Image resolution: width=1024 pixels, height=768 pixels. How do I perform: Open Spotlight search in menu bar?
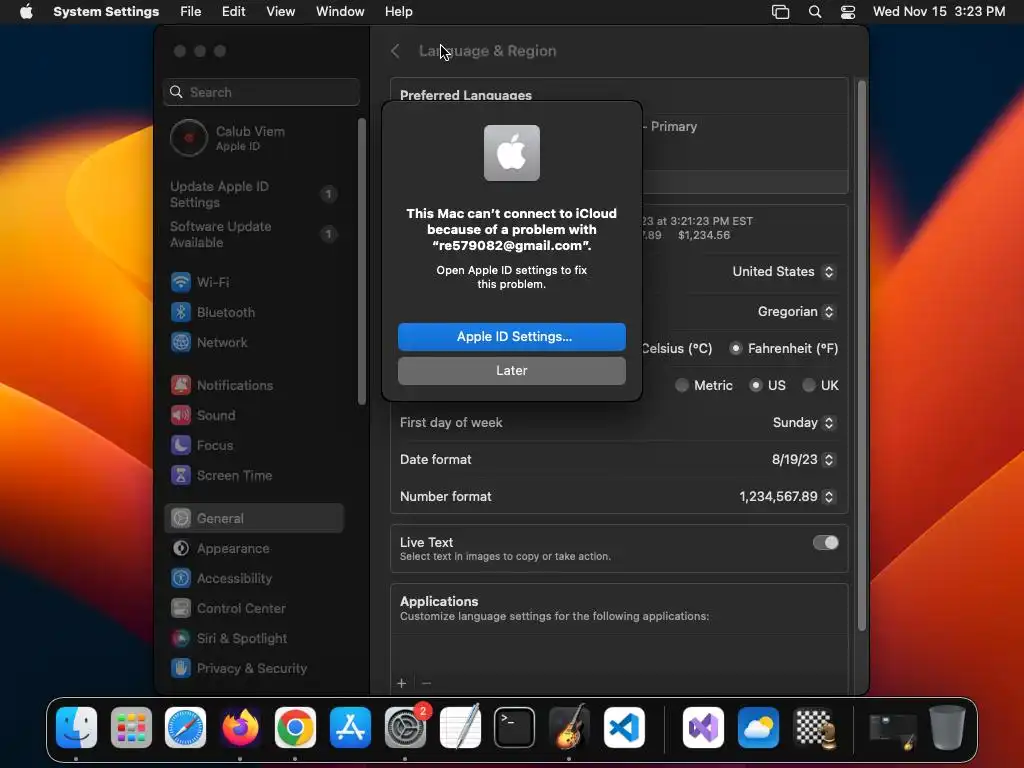[814, 12]
